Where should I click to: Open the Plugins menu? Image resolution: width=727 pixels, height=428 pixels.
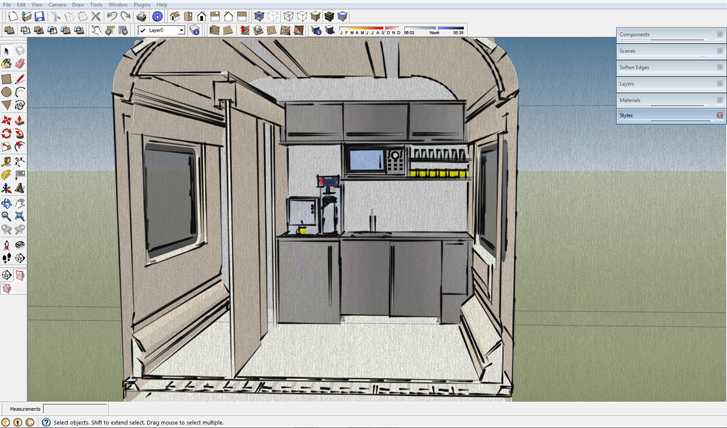tap(141, 5)
